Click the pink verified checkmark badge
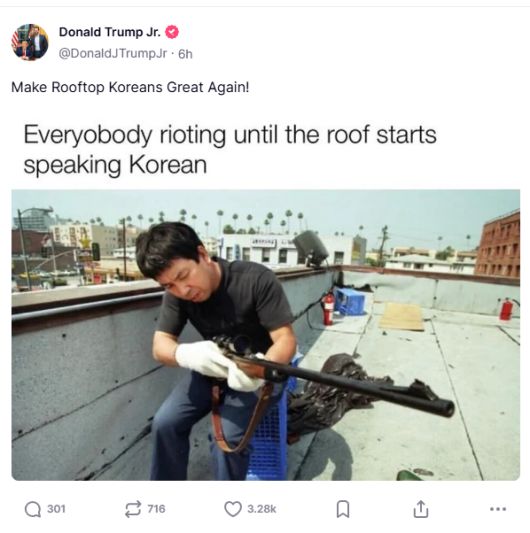The width and height of the screenshot is (530, 533). pyautogui.click(x=172, y=32)
